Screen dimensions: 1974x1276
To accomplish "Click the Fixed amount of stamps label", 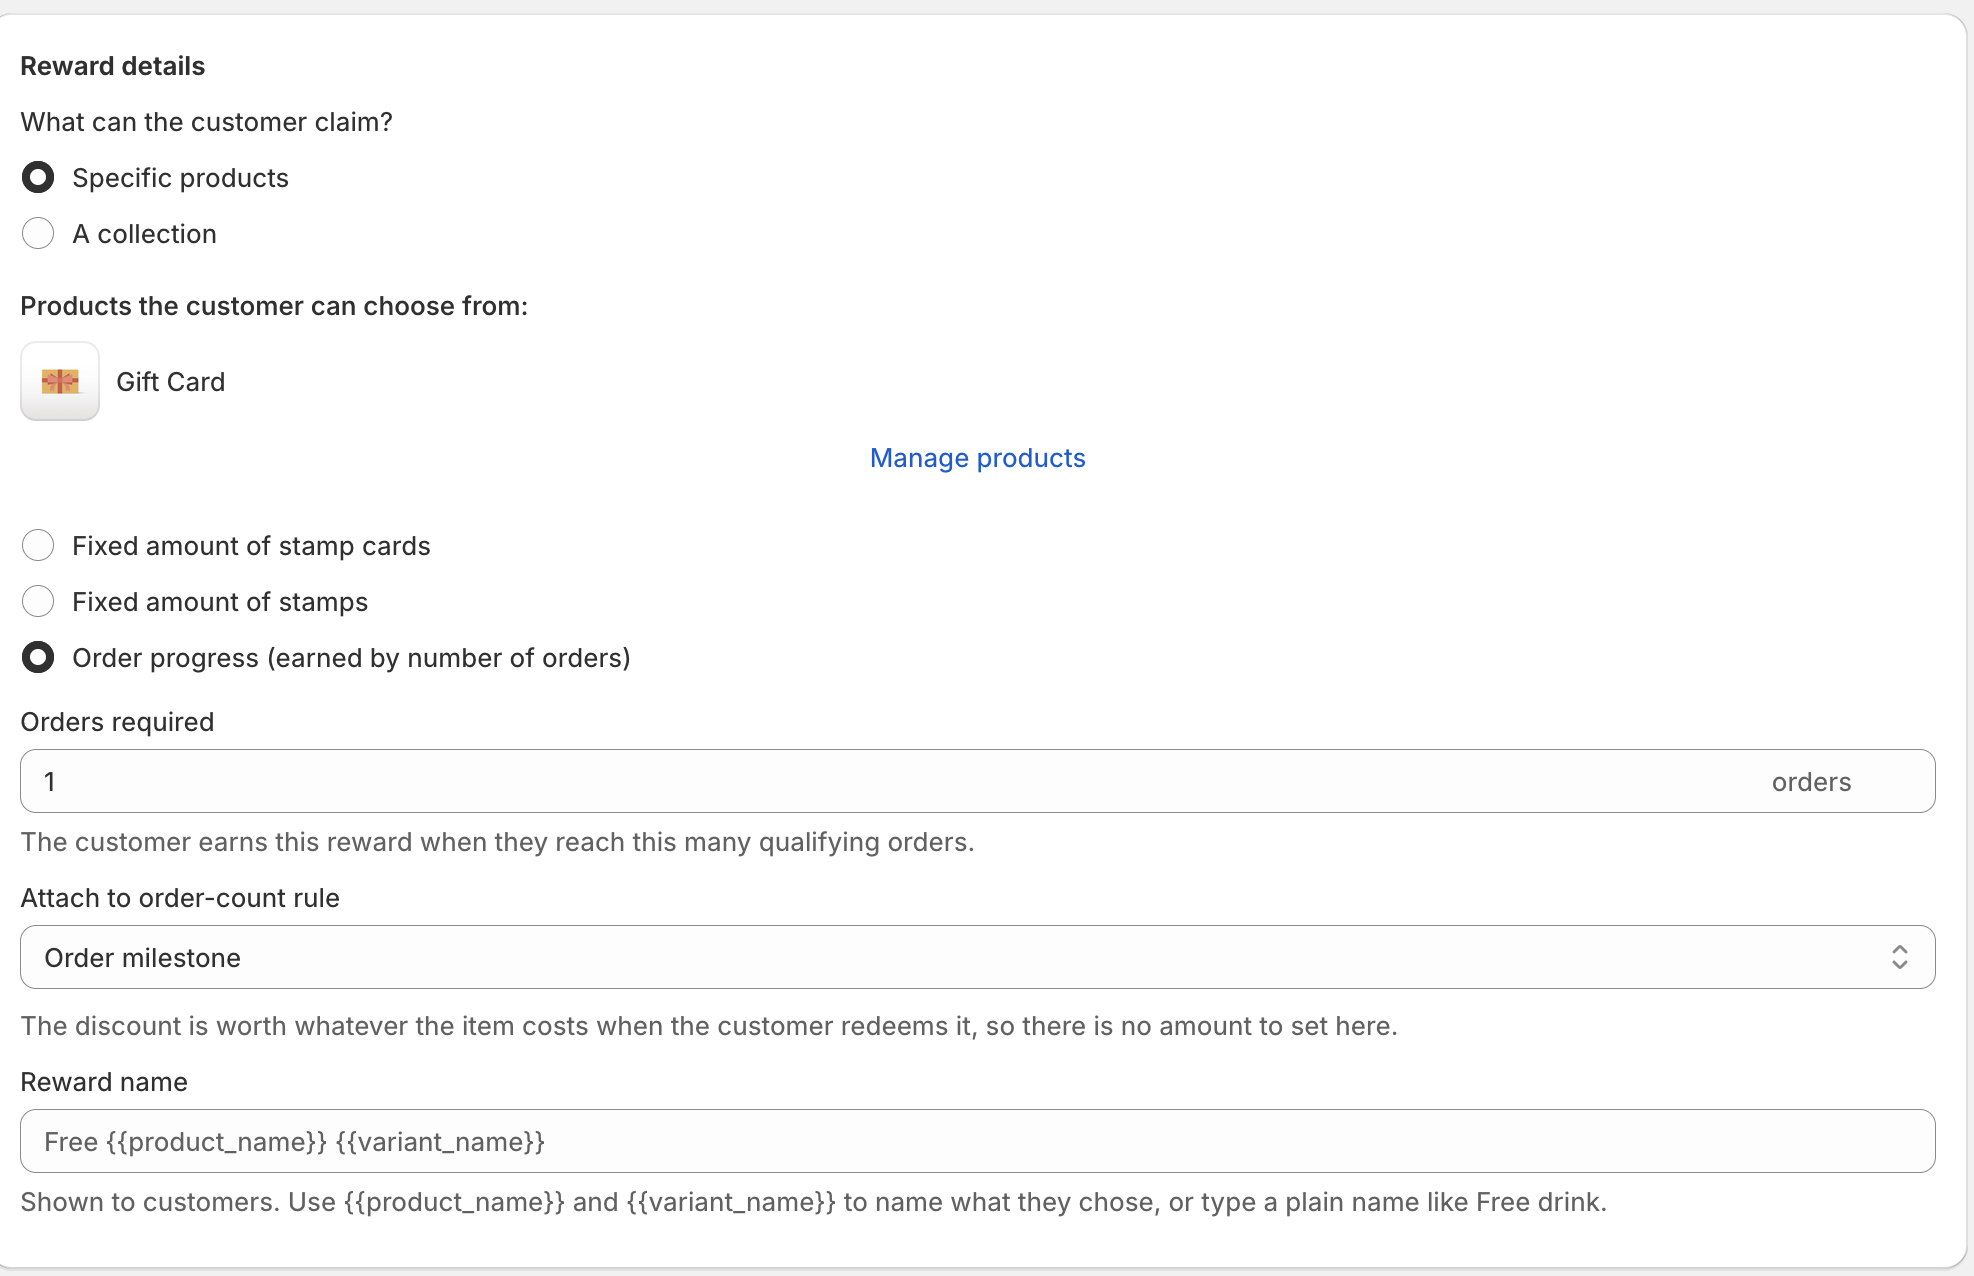I will (x=220, y=602).
